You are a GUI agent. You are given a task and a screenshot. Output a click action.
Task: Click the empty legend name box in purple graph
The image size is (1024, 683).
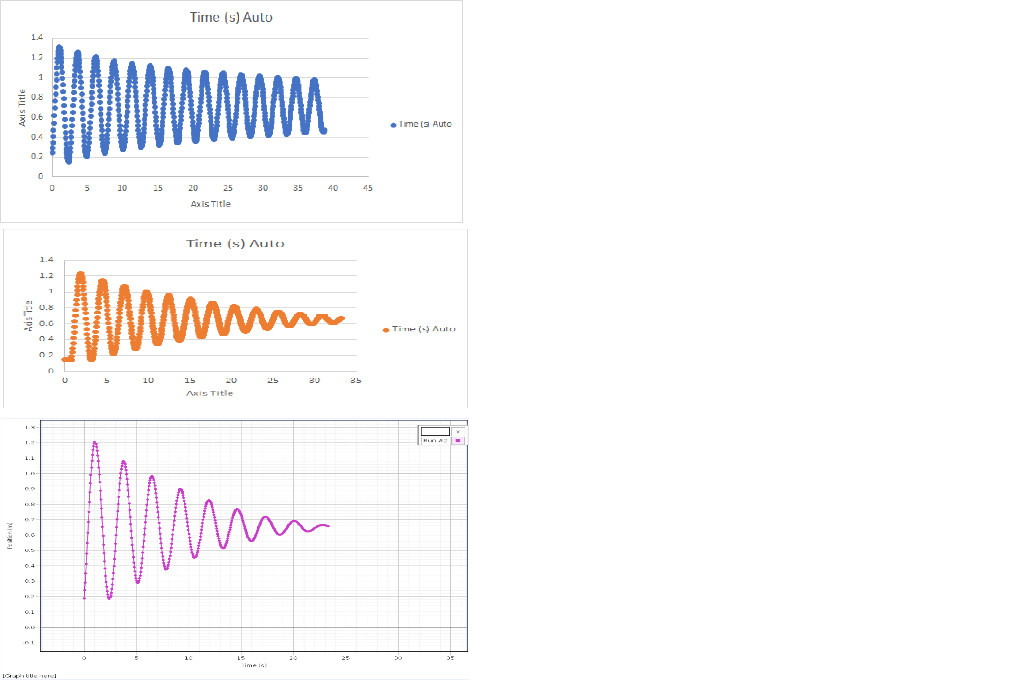tap(435, 432)
